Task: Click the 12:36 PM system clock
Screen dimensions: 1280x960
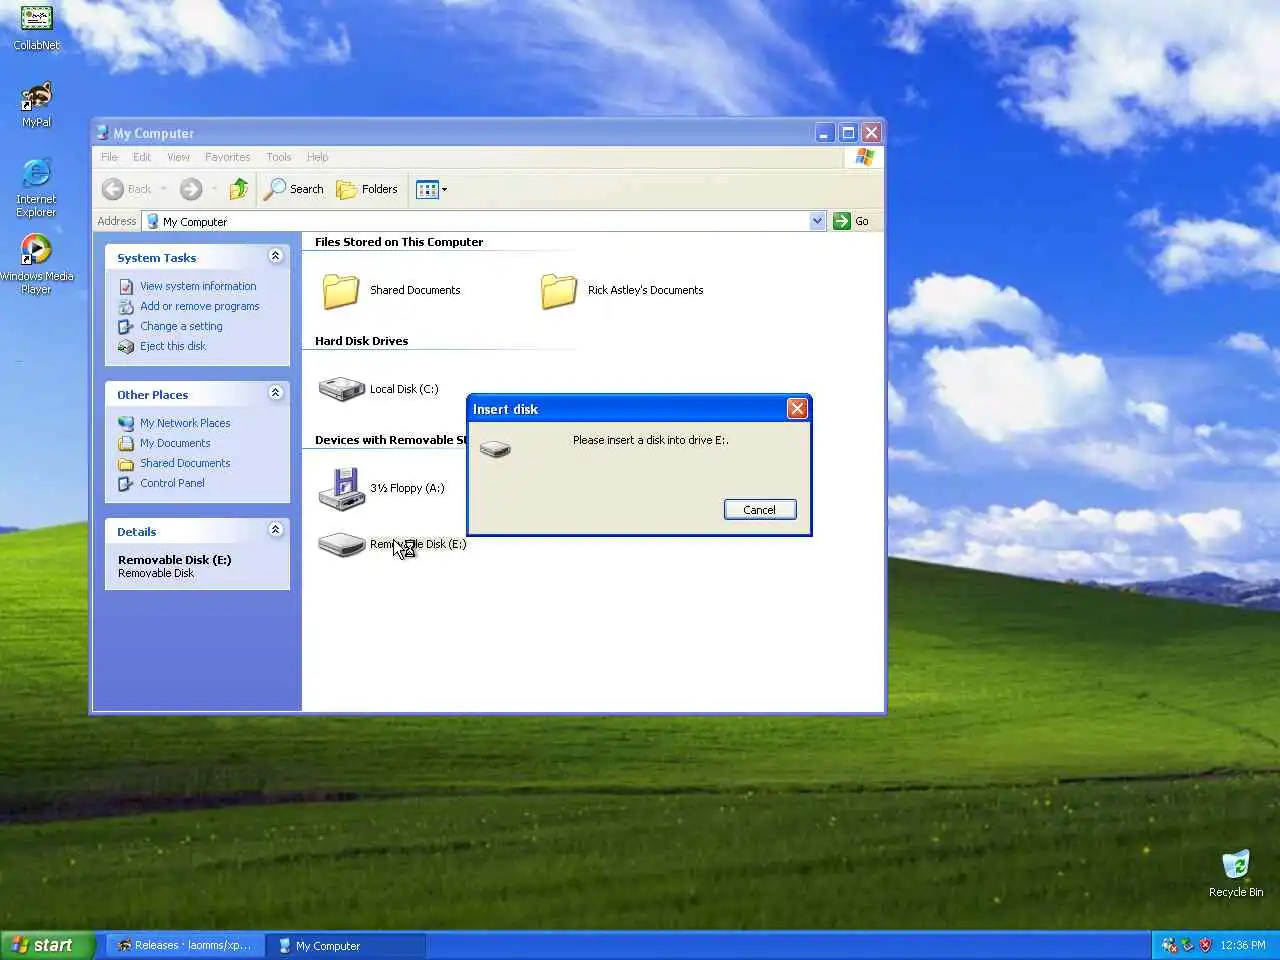Action: pos(1243,945)
